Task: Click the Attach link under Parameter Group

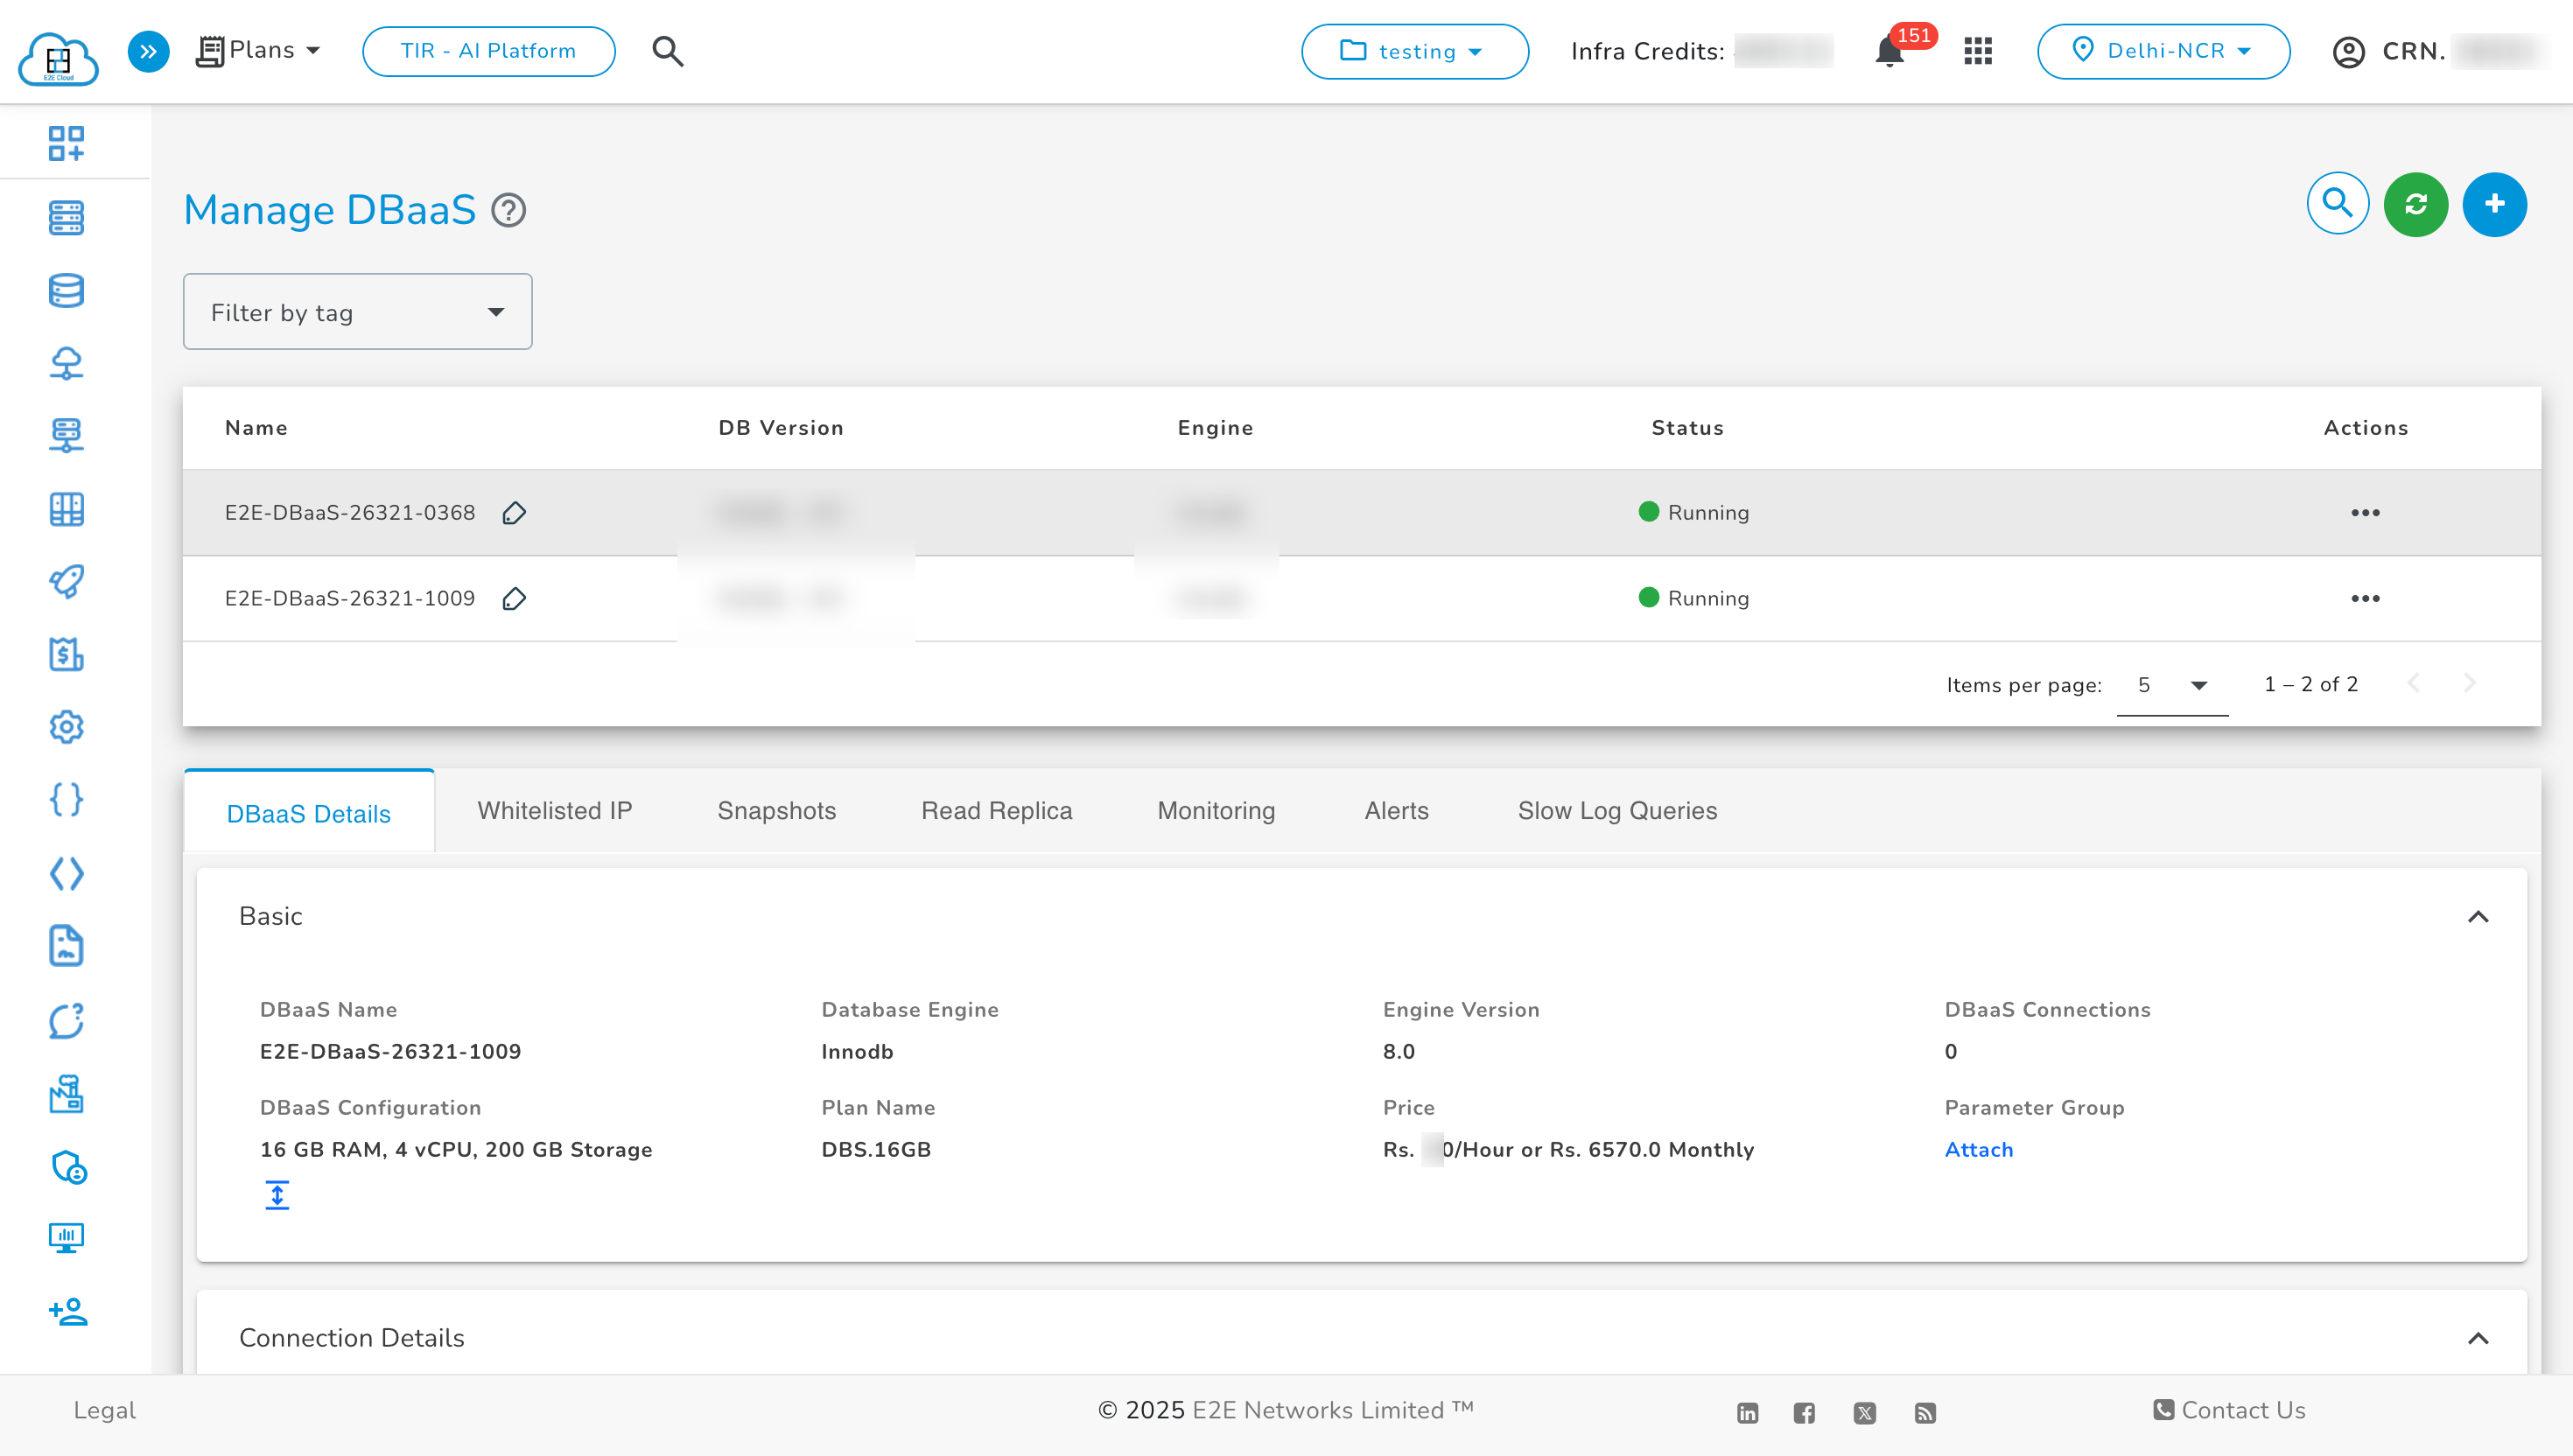Action: click(1978, 1150)
